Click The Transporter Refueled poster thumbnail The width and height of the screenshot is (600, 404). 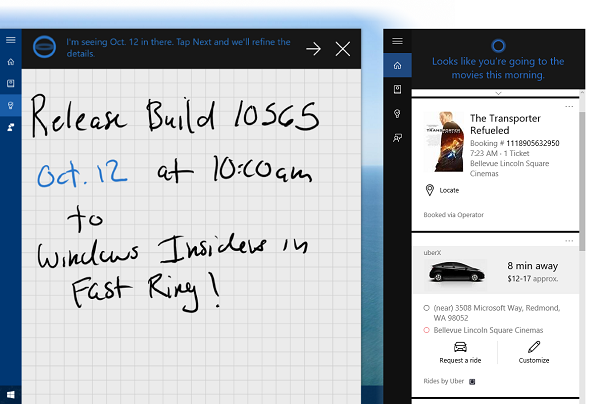tap(445, 142)
